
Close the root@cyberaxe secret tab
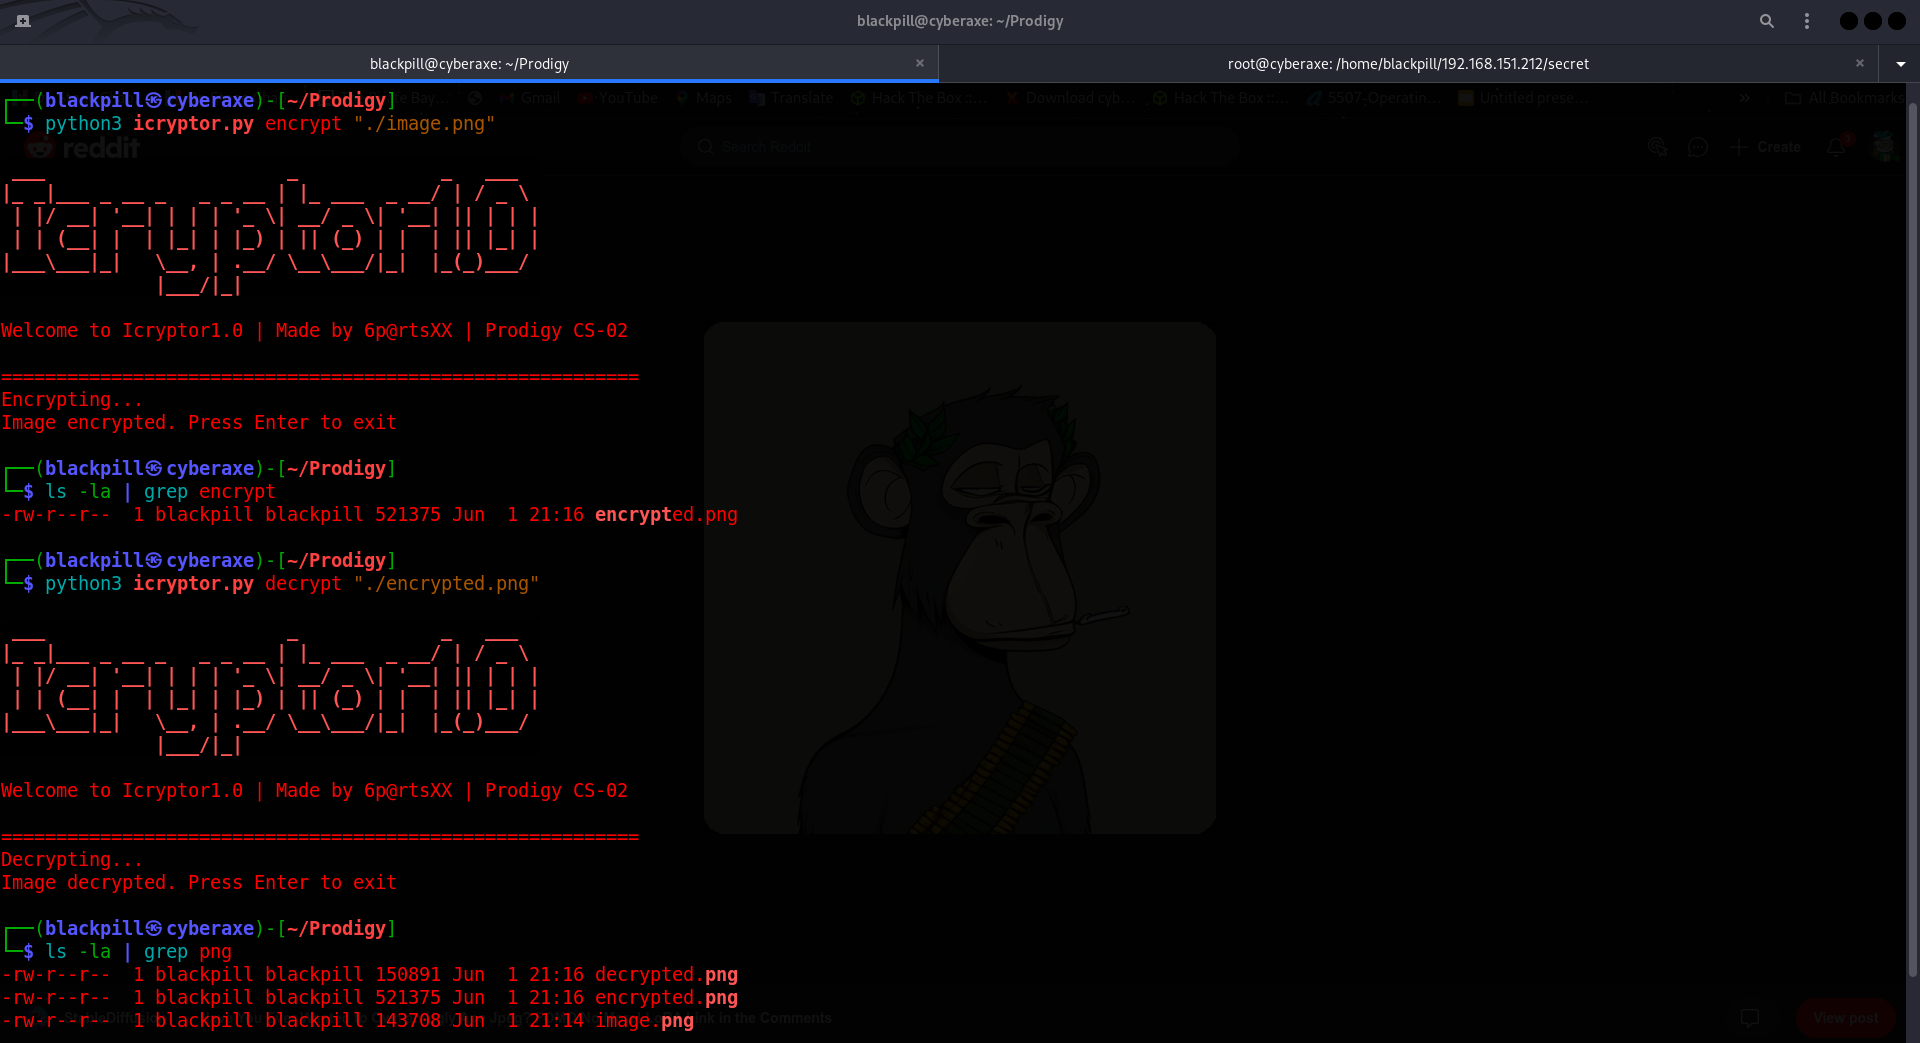point(1860,63)
